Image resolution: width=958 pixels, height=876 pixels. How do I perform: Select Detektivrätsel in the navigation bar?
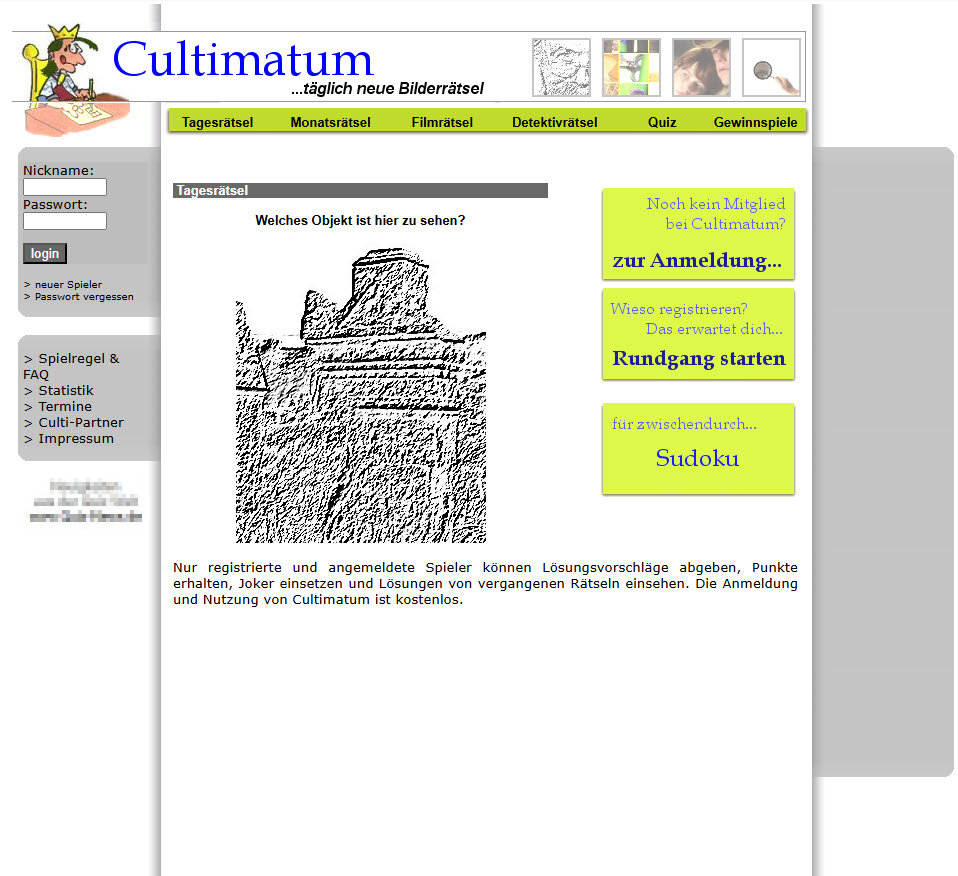[554, 122]
